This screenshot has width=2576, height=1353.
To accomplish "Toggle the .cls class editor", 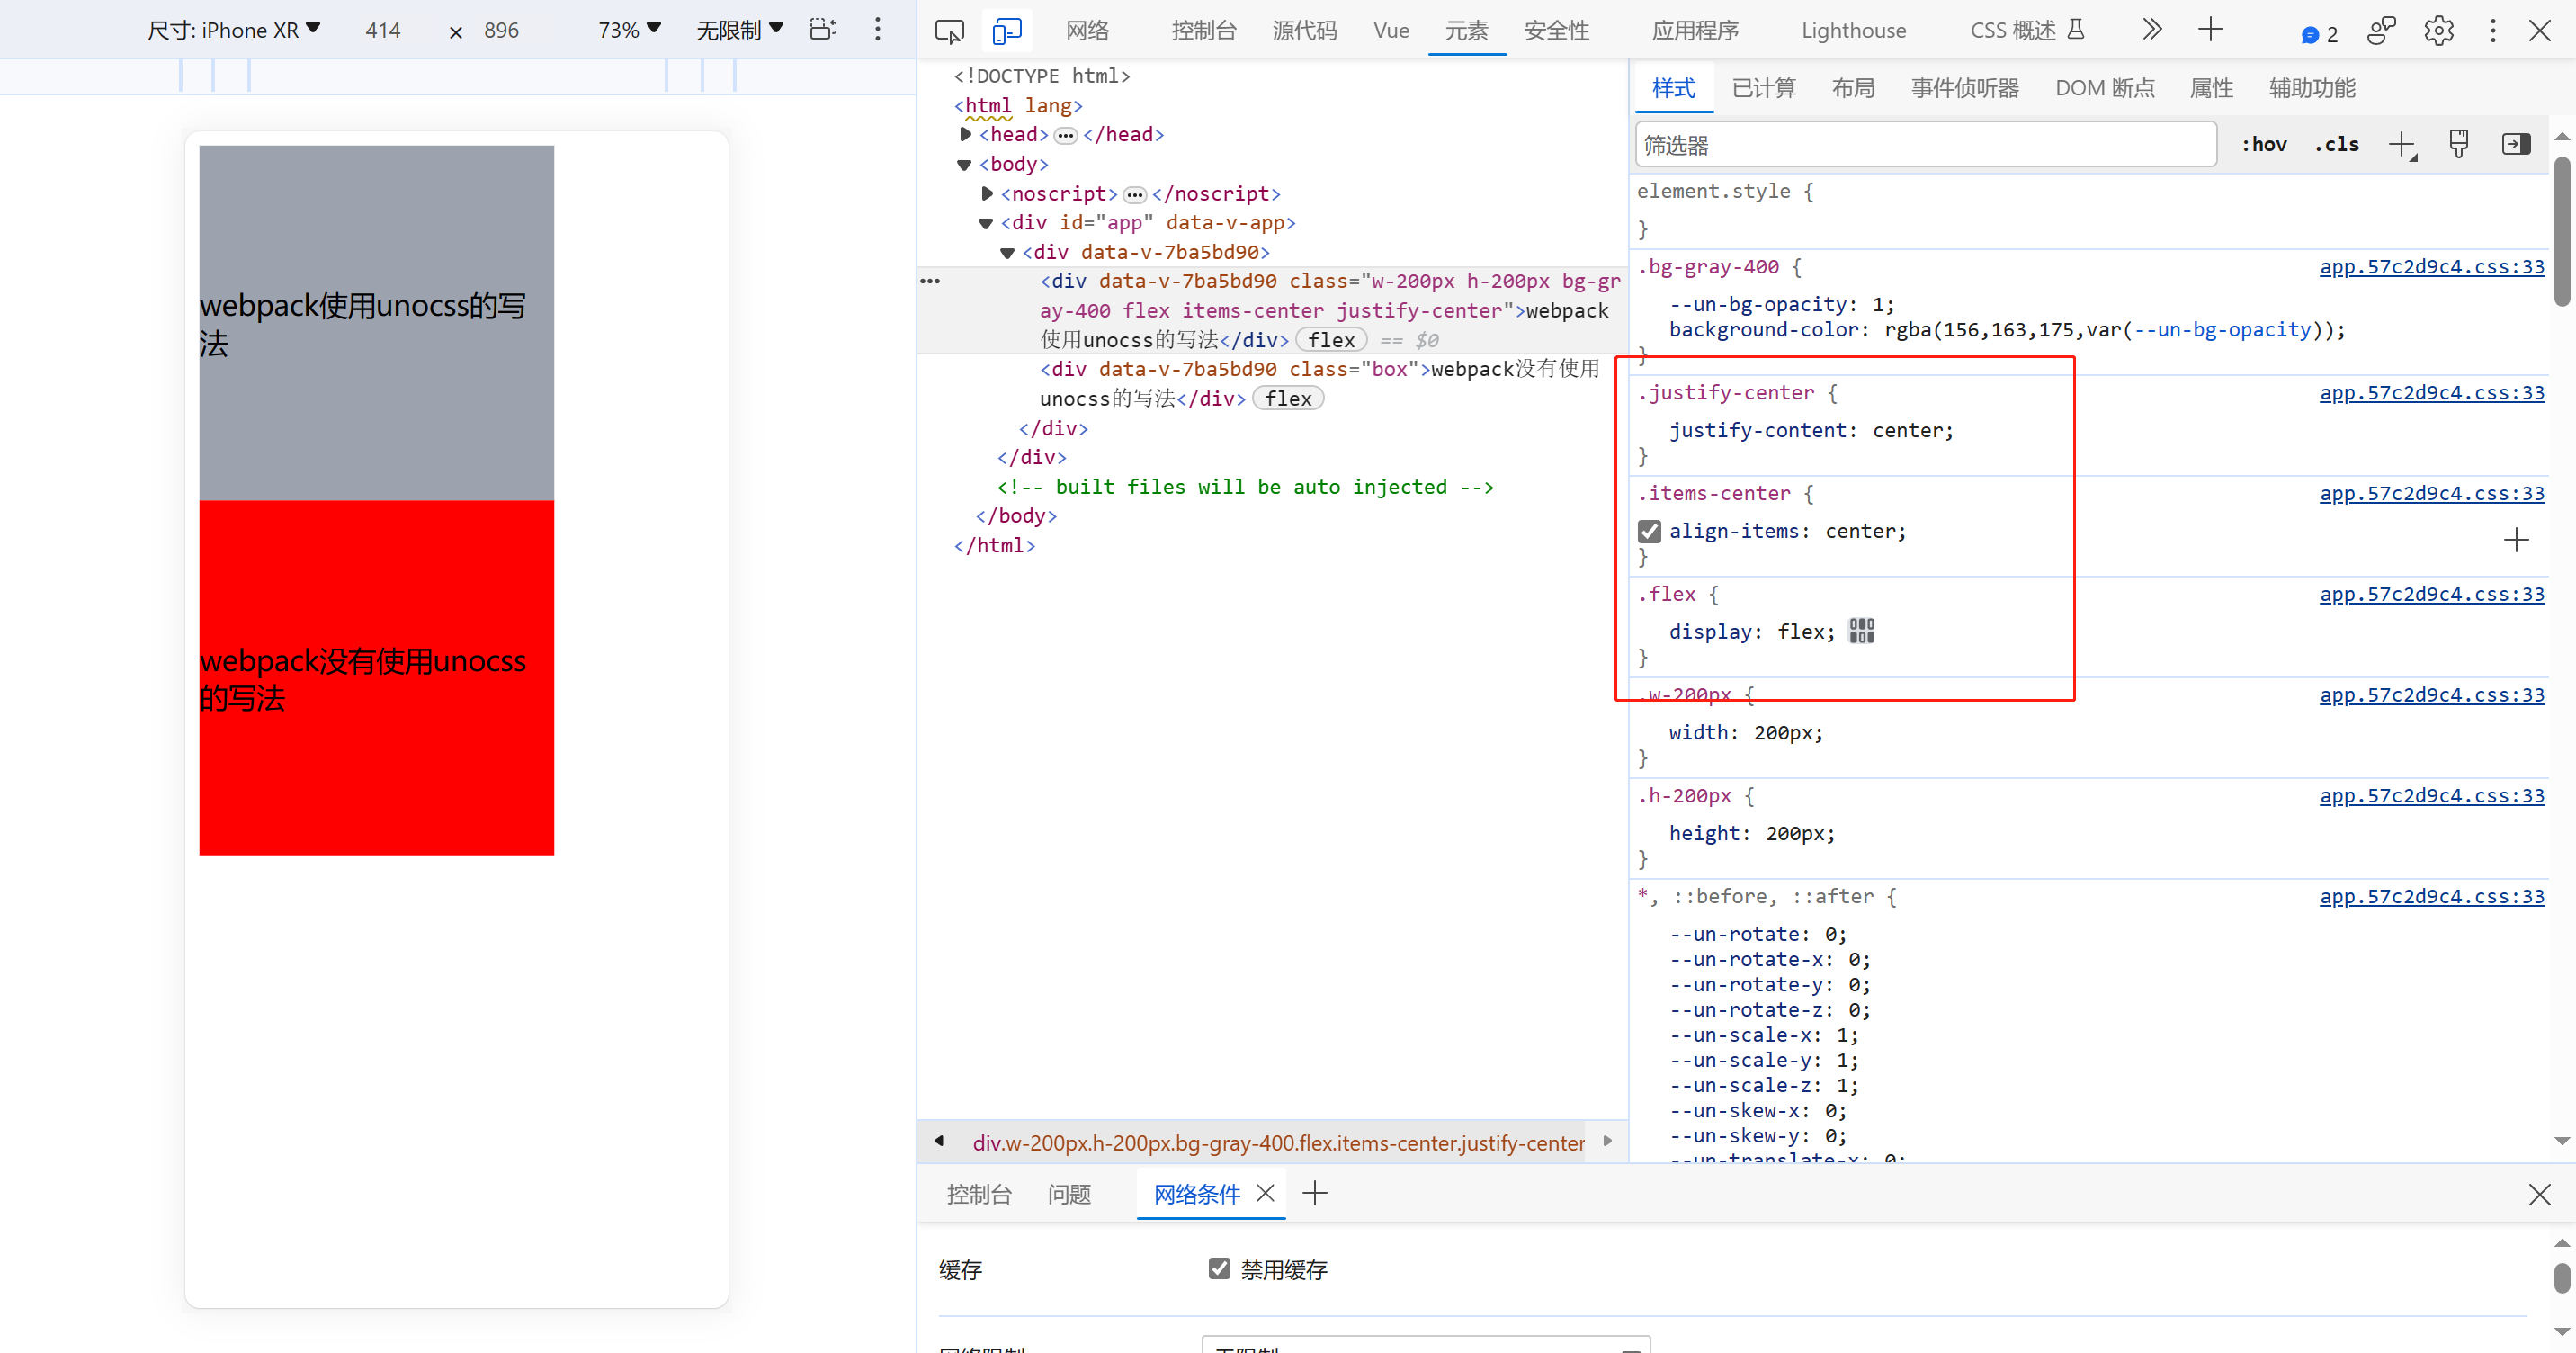I will pos(2336,145).
